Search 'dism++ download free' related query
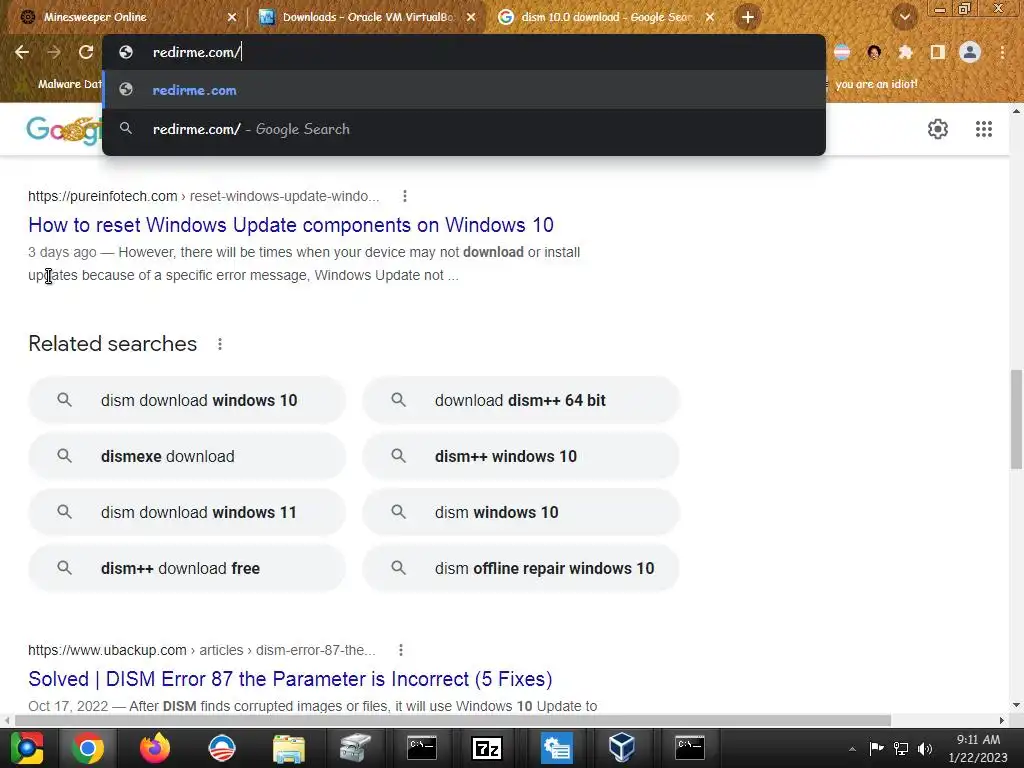 coord(187,568)
